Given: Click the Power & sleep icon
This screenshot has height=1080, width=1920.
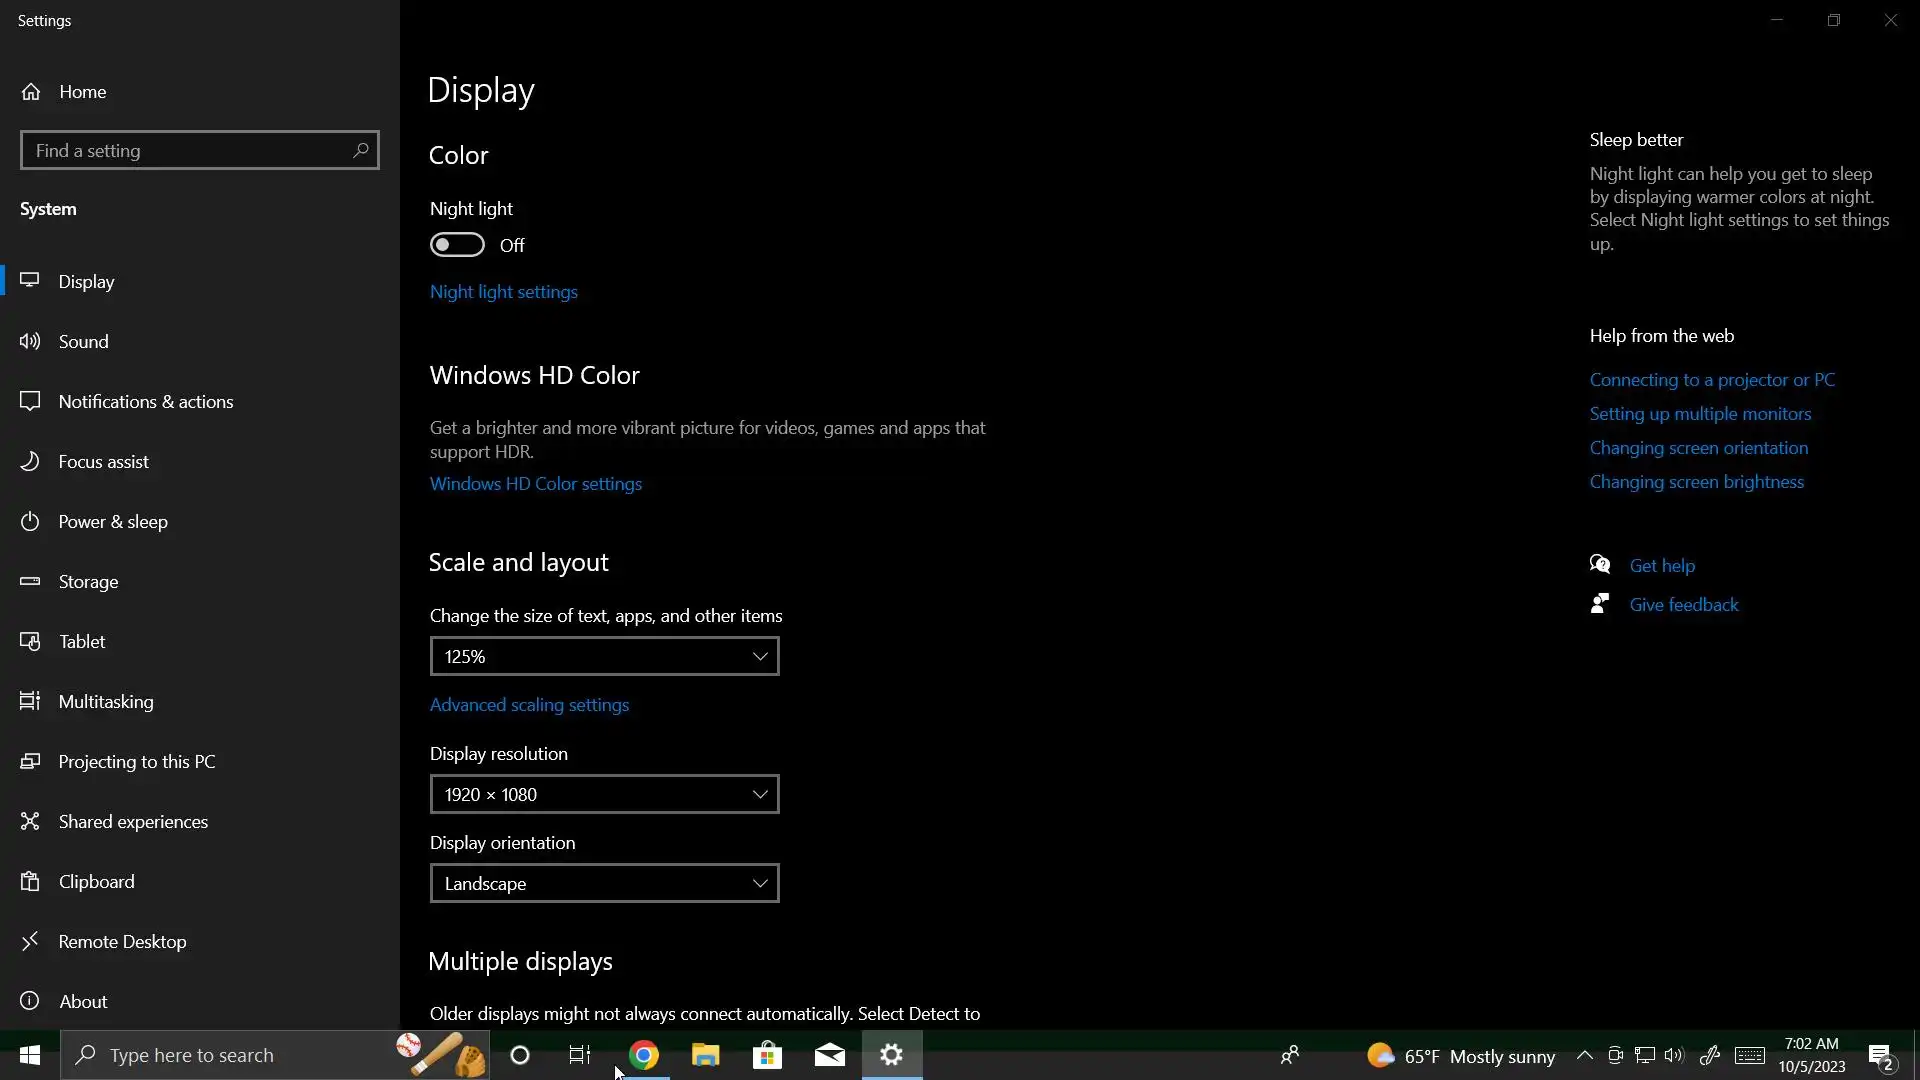Looking at the screenshot, I should click(31, 522).
